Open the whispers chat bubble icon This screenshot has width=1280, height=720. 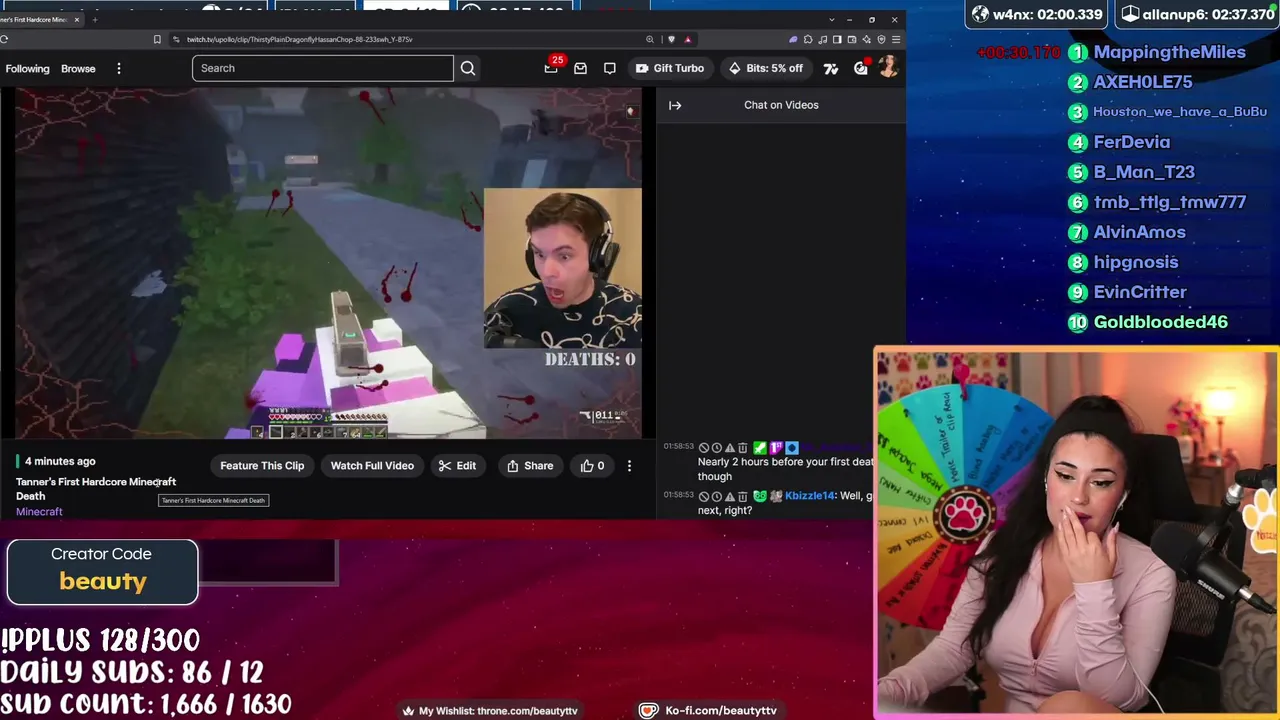click(x=609, y=68)
